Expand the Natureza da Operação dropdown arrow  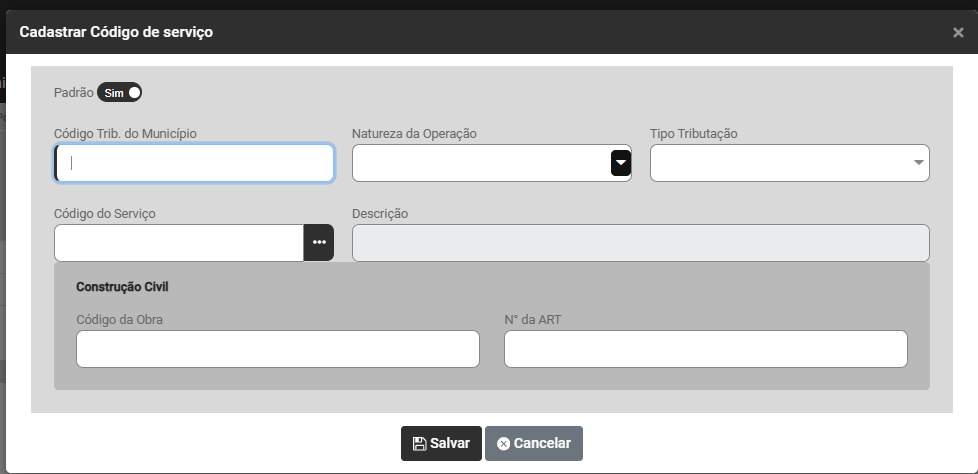pyautogui.click(x=621, y=163)
